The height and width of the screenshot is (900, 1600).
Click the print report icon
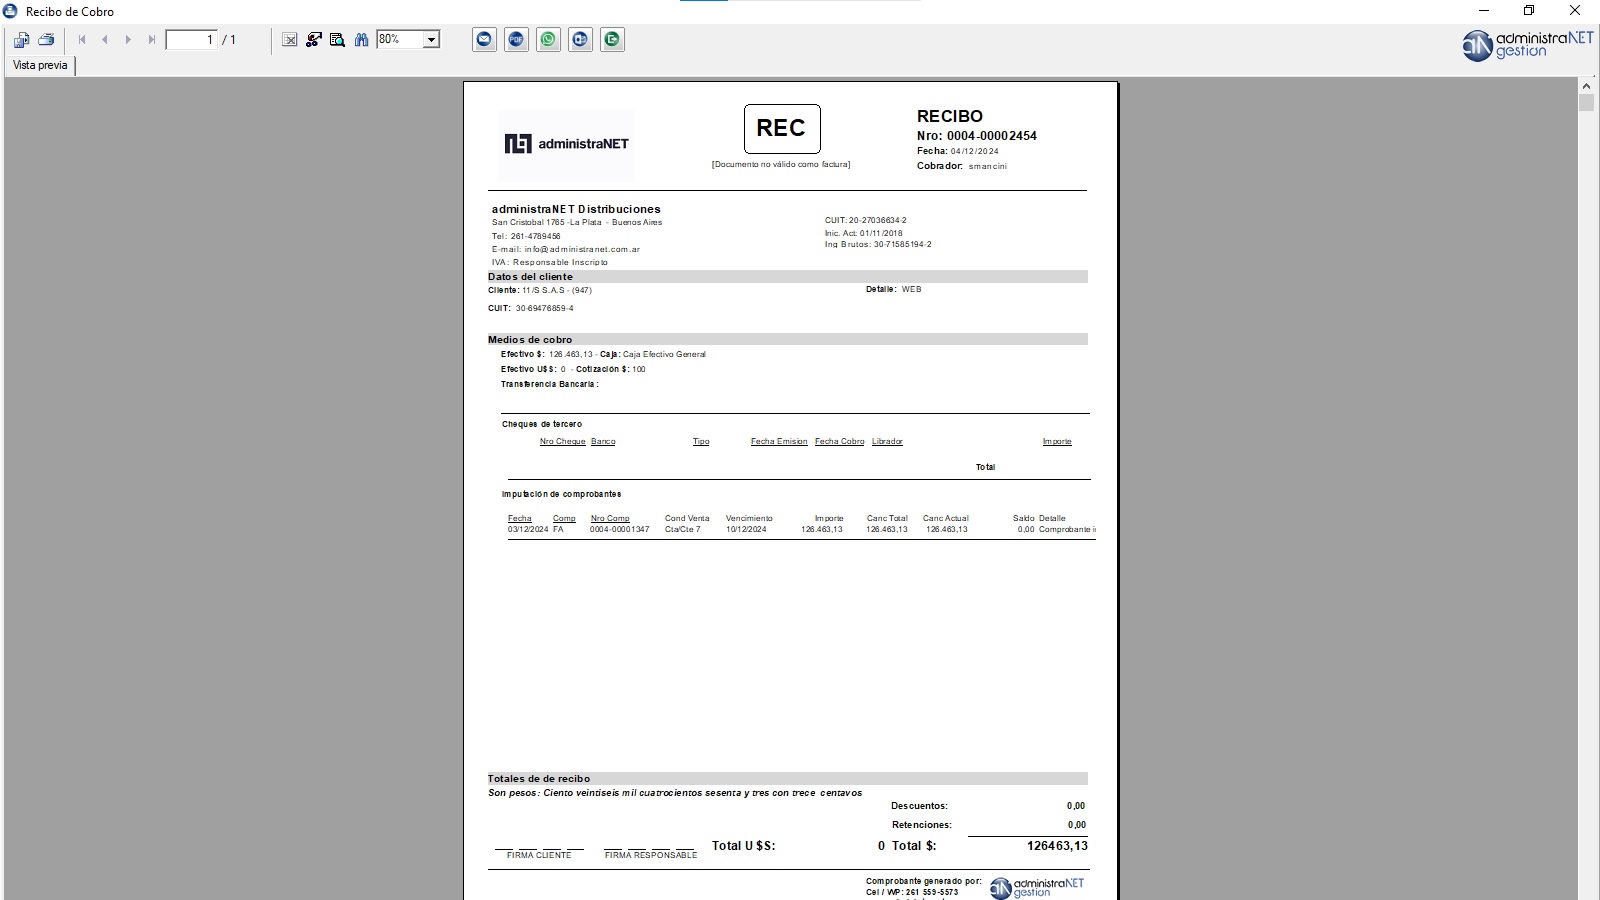pyautogui.click(x=46, y=40)
